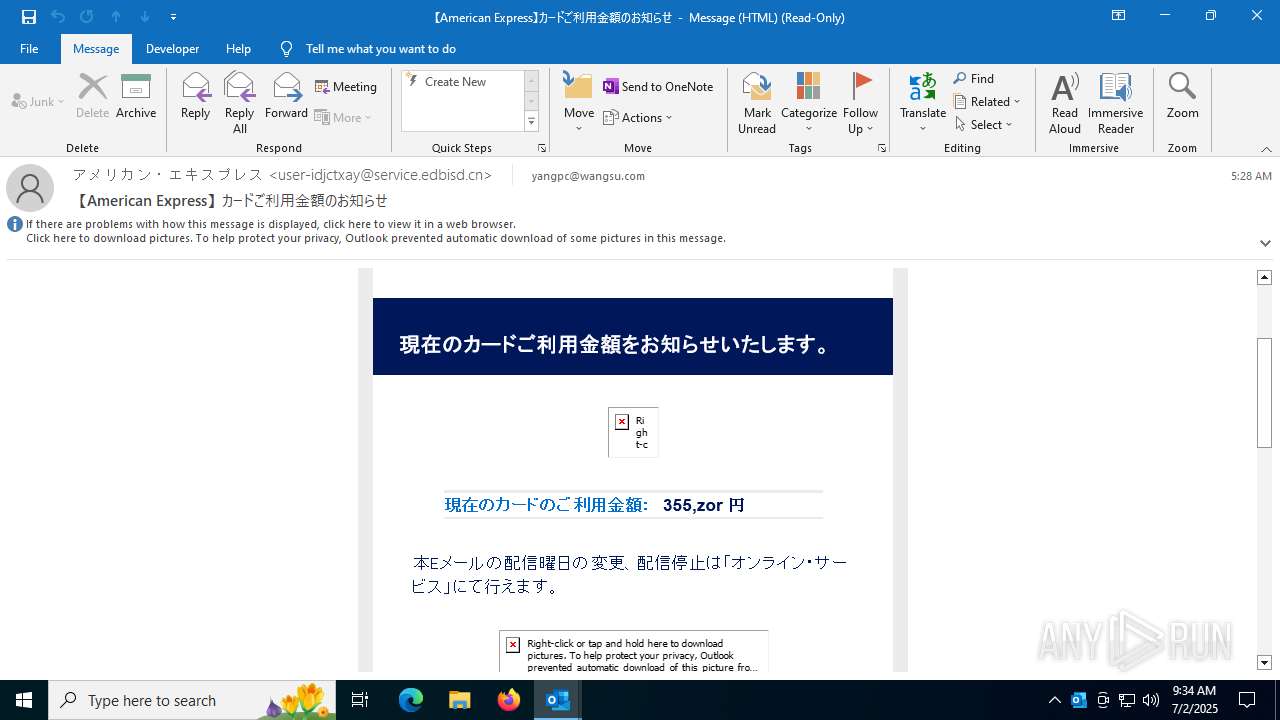
Task: Show hidden system tray icons
Action: pyautogui.click(x=1054, y=700)
